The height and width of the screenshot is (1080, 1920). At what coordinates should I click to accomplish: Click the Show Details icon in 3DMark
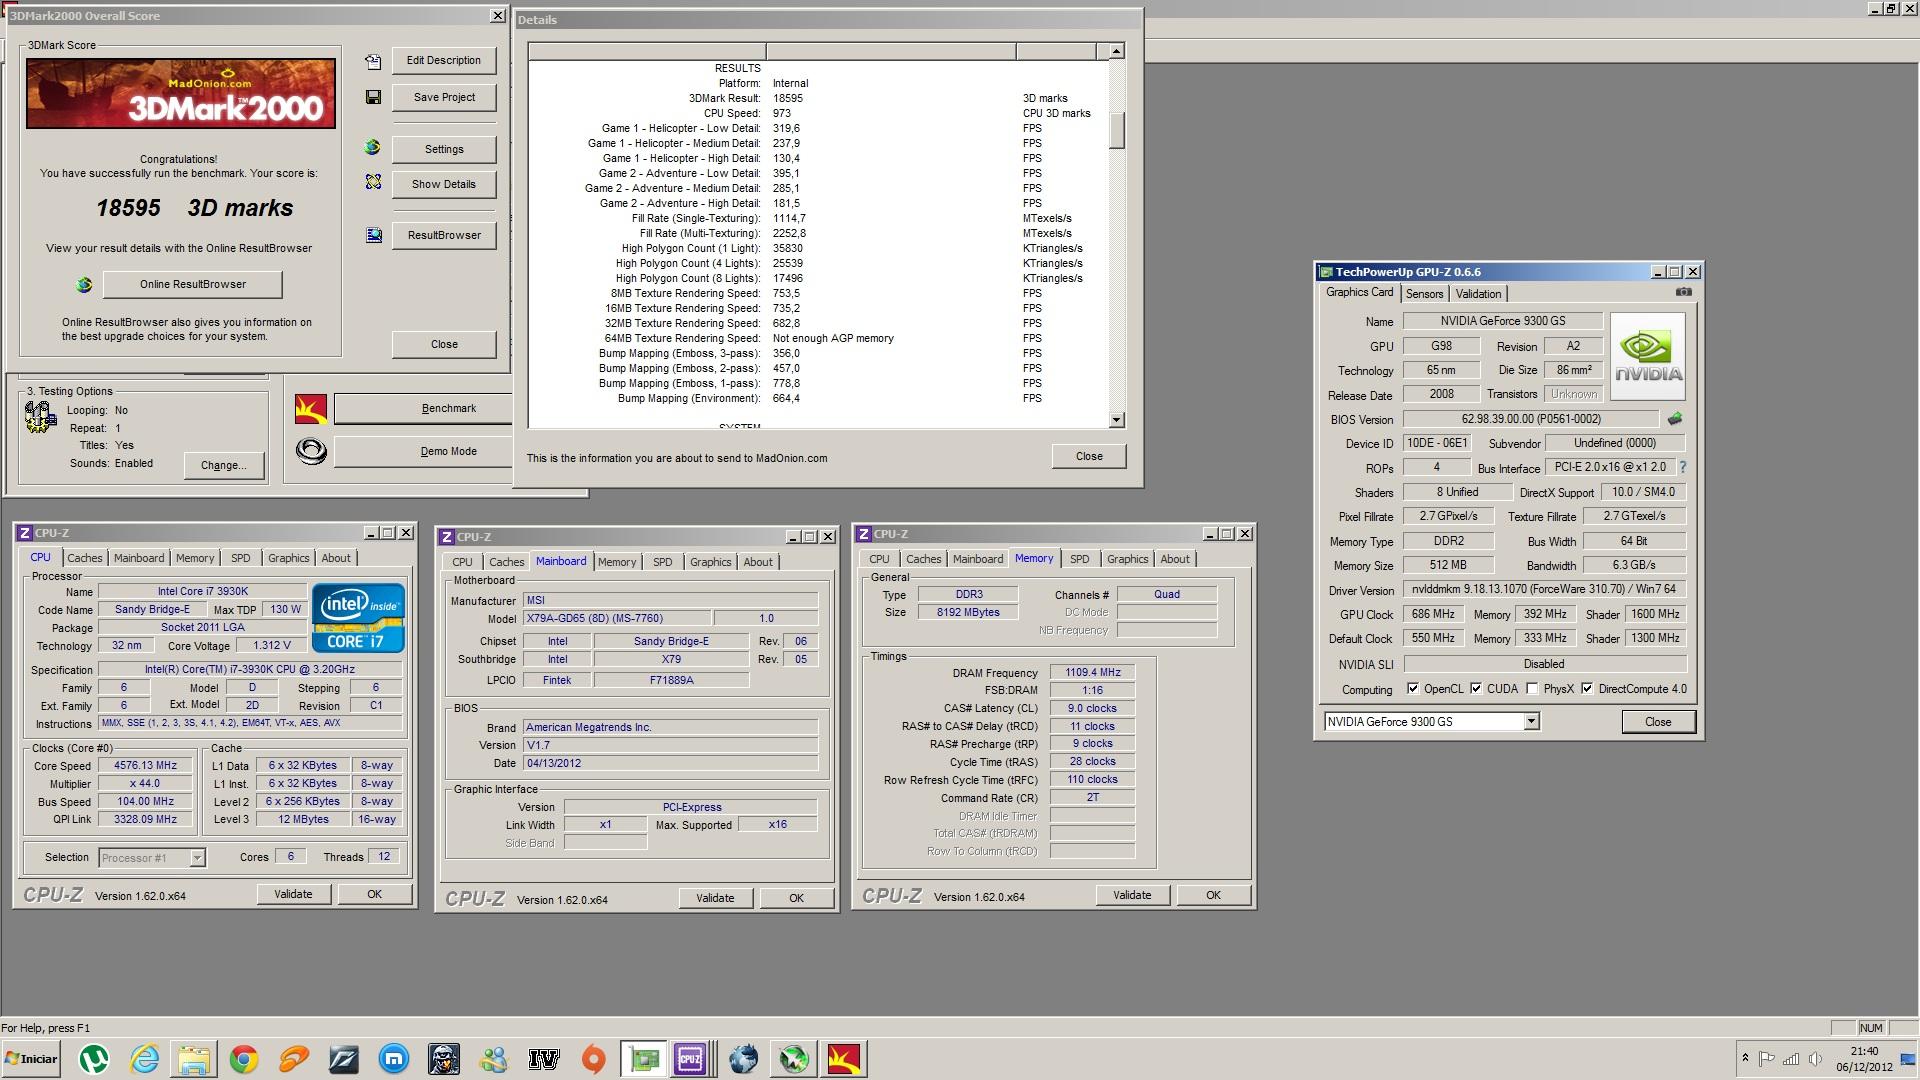coord(373,182)
